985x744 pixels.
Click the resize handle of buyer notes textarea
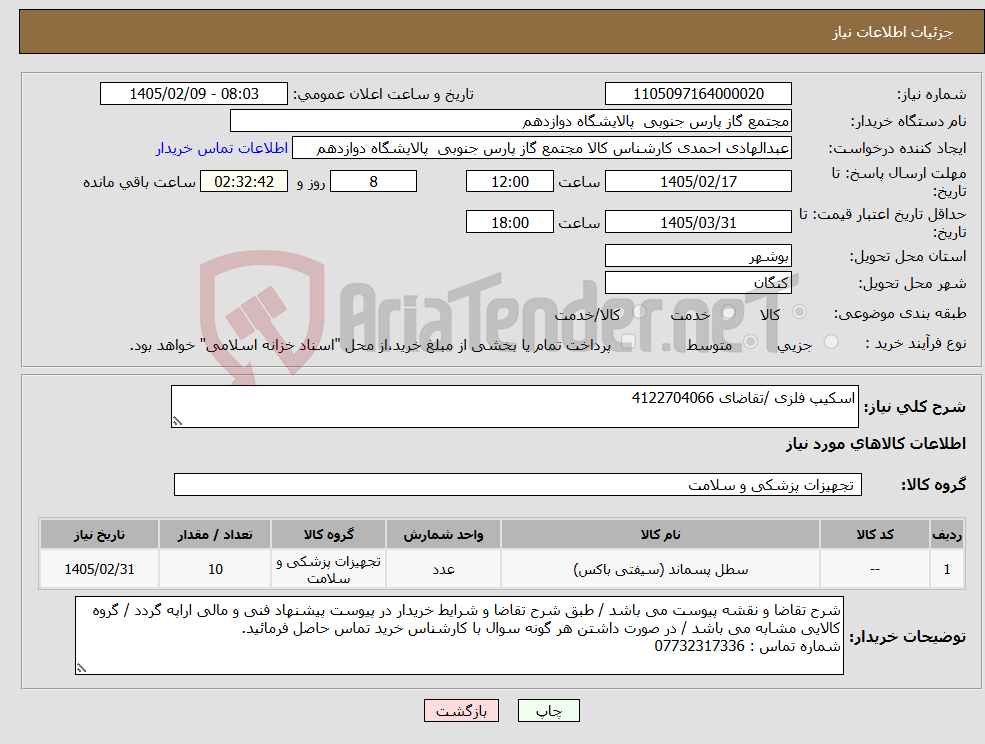coord(81,669)
